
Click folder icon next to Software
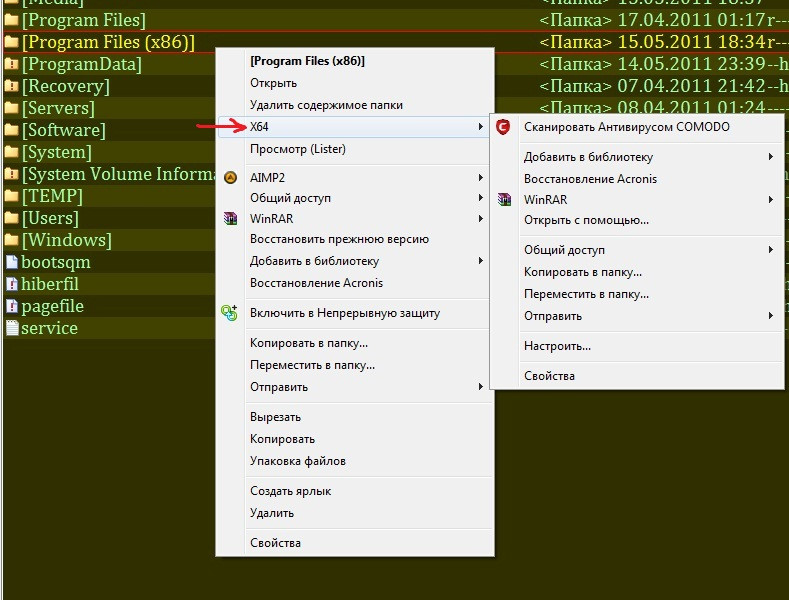11,130
